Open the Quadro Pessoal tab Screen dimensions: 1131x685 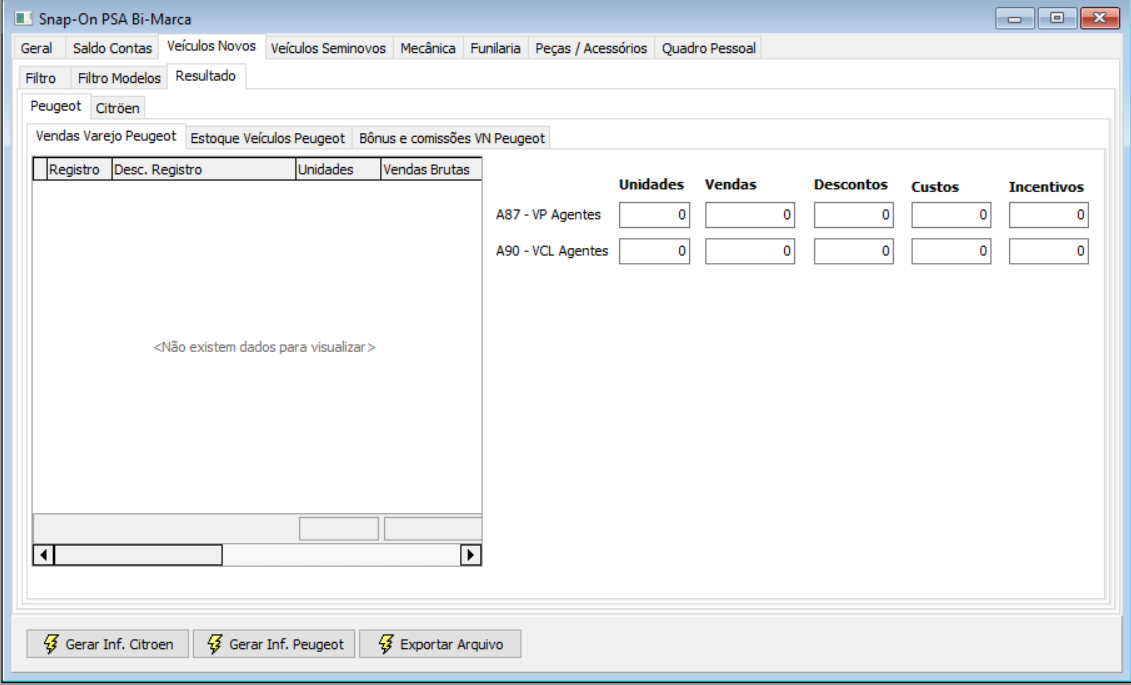pyautogui.click(x=709, y=48)
